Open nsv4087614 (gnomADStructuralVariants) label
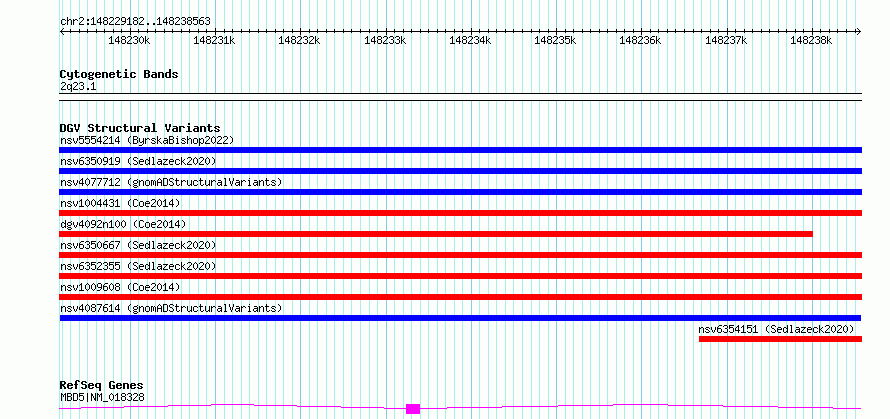 click(x=171, y=308)
